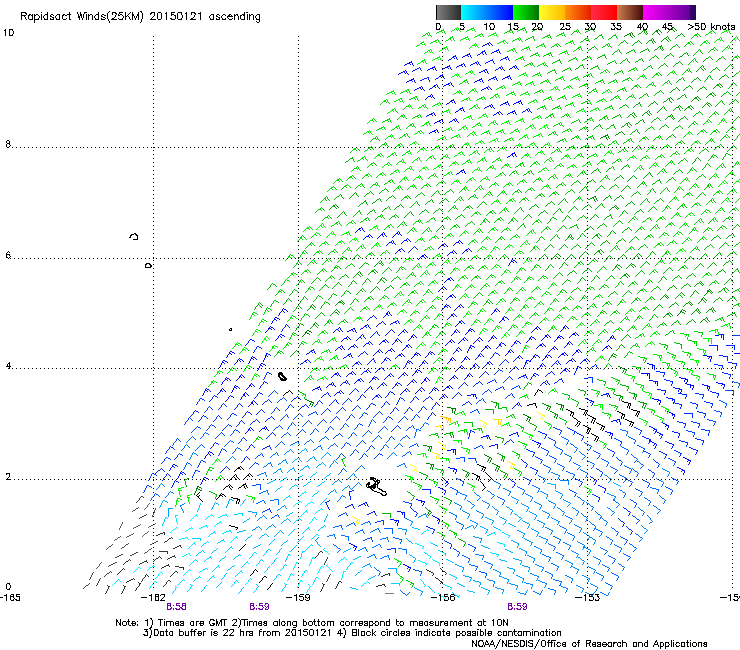Click the magenta 40-45 knots color band
Viewport: 740px width, 650px height.
coord(656,12)
